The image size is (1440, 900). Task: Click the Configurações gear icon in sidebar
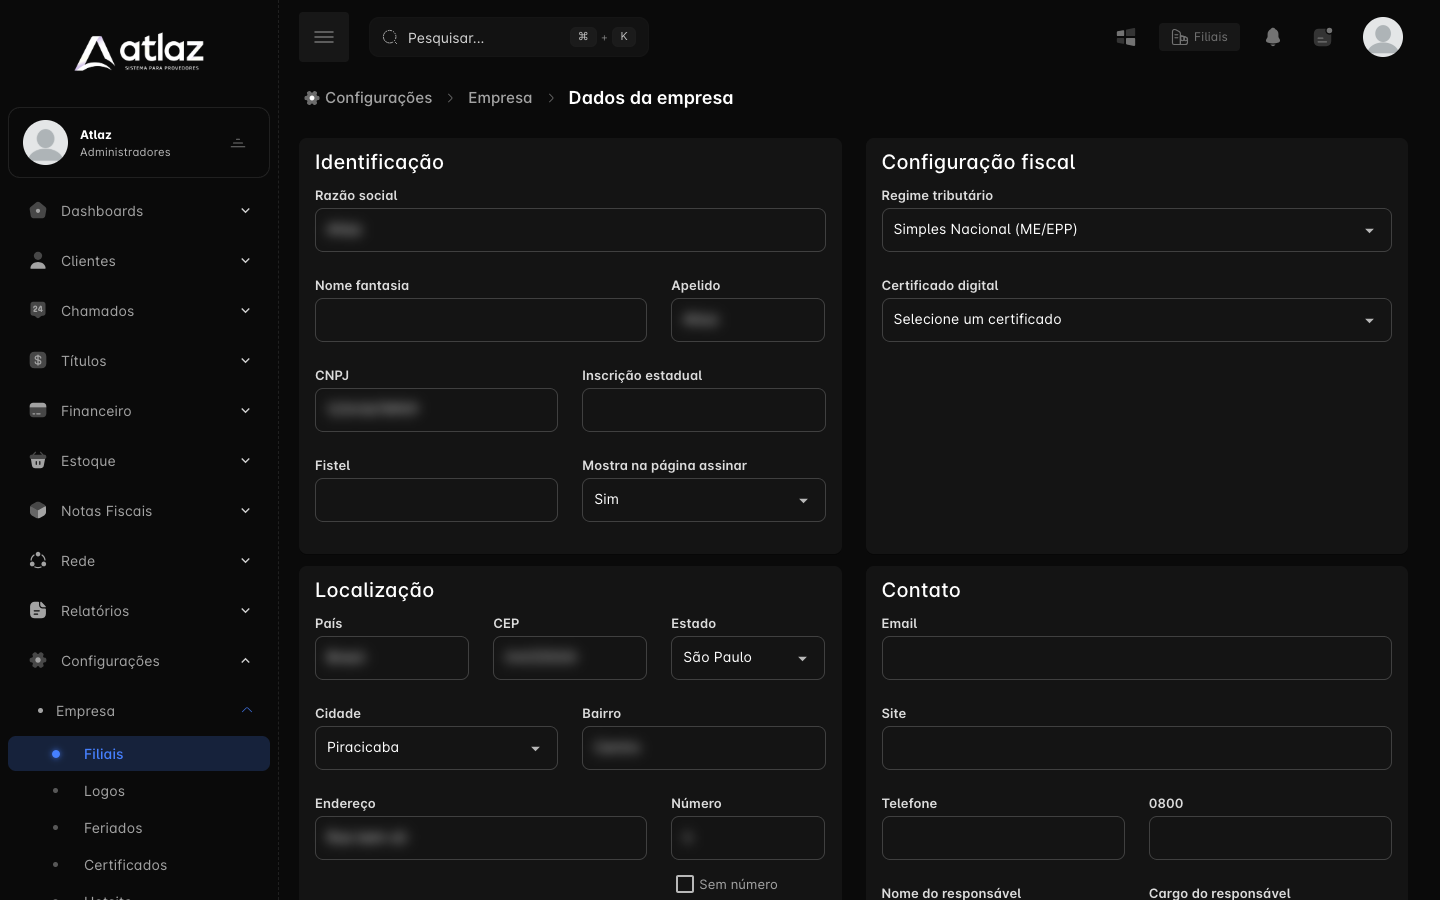[38, 660]
